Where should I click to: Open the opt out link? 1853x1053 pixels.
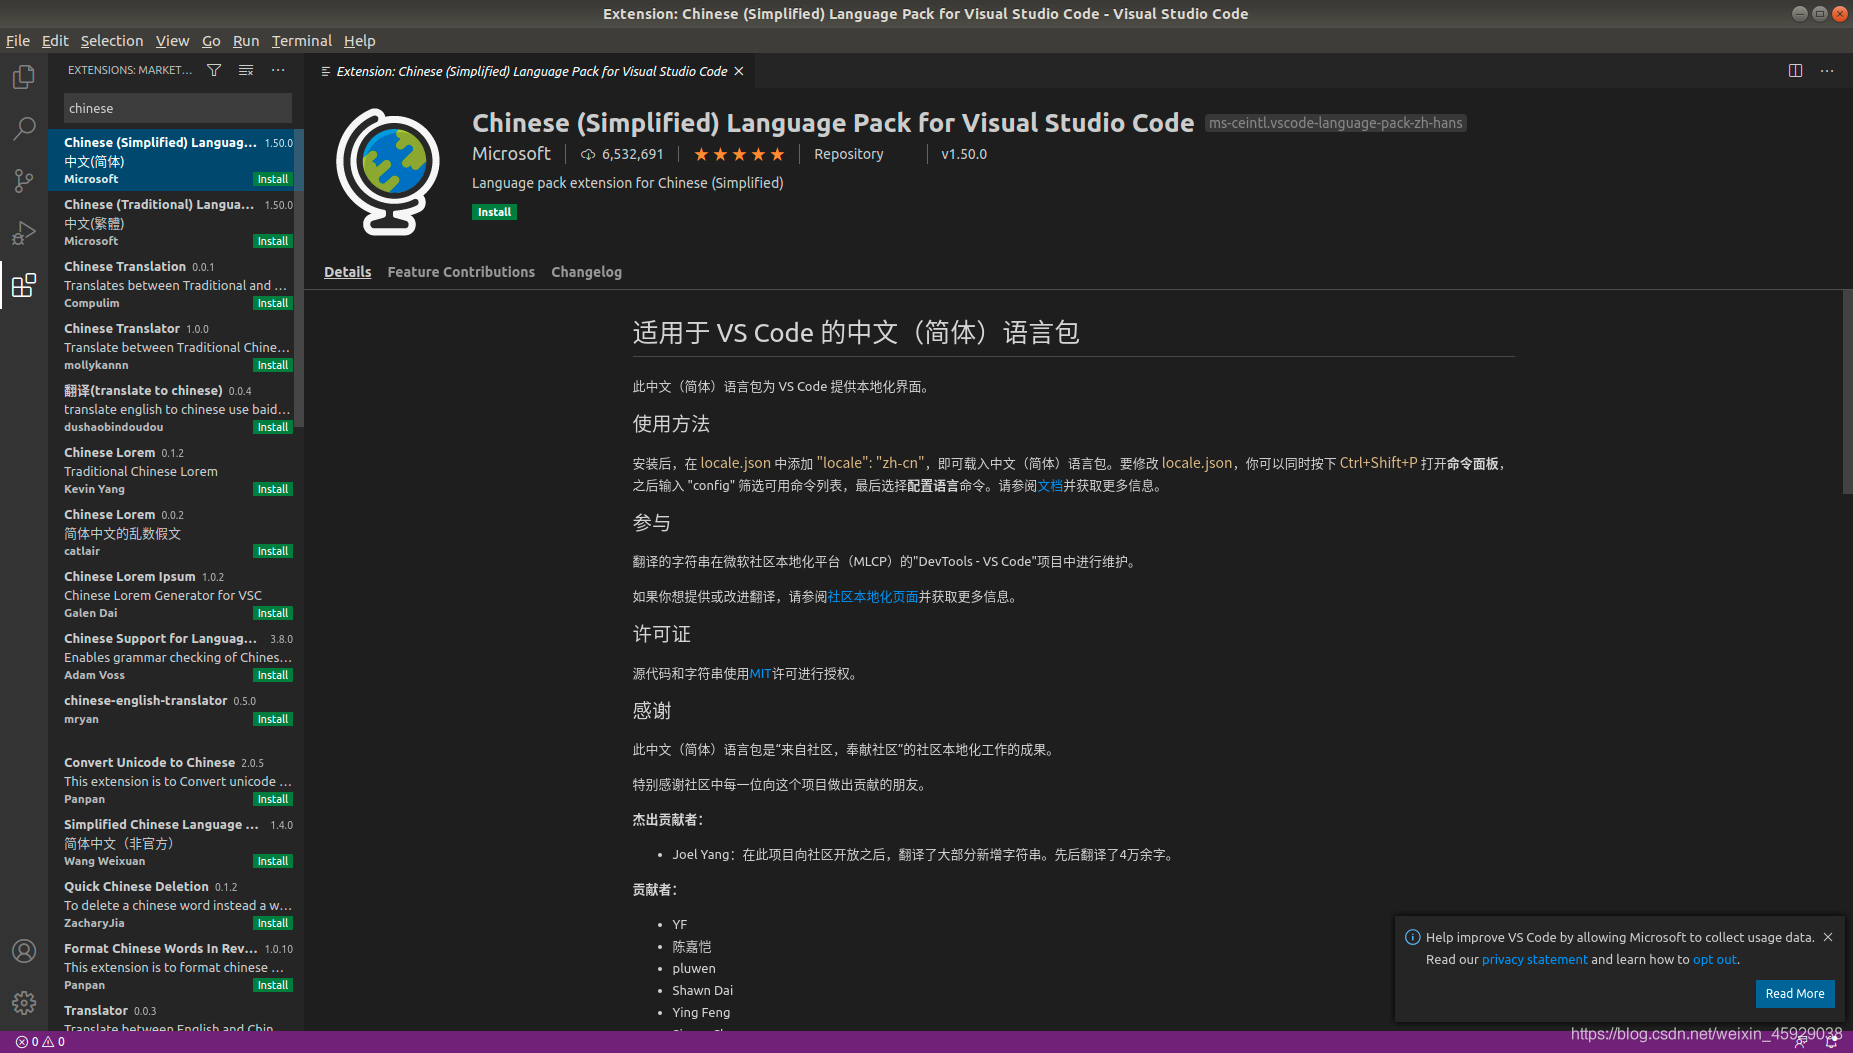pyautogui.click(x=1715, y=960)
